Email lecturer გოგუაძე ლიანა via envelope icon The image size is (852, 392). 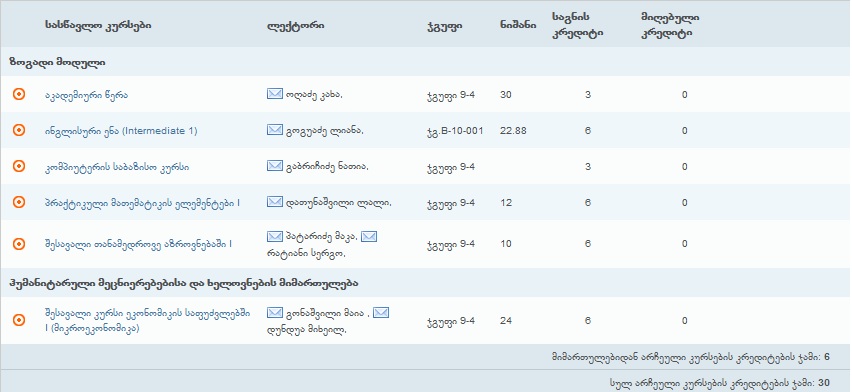(x=275, y=130)
